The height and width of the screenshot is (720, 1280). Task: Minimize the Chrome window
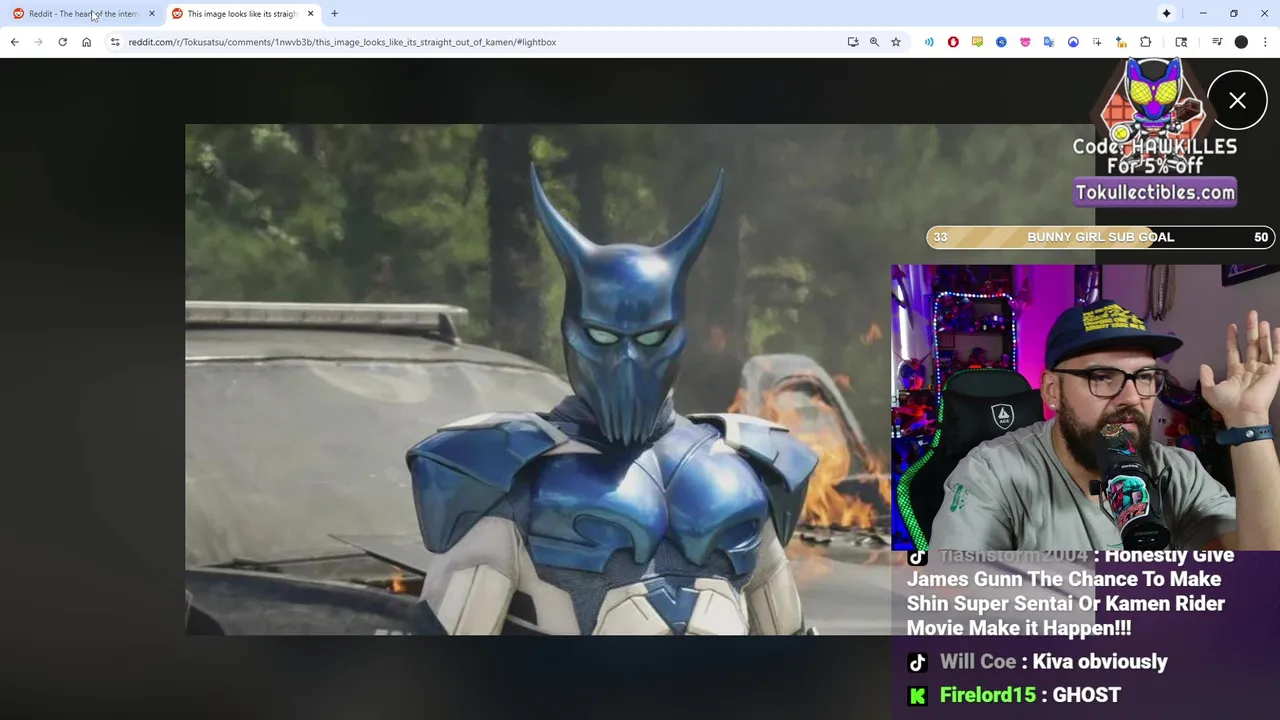click(x=1203, y=14)
